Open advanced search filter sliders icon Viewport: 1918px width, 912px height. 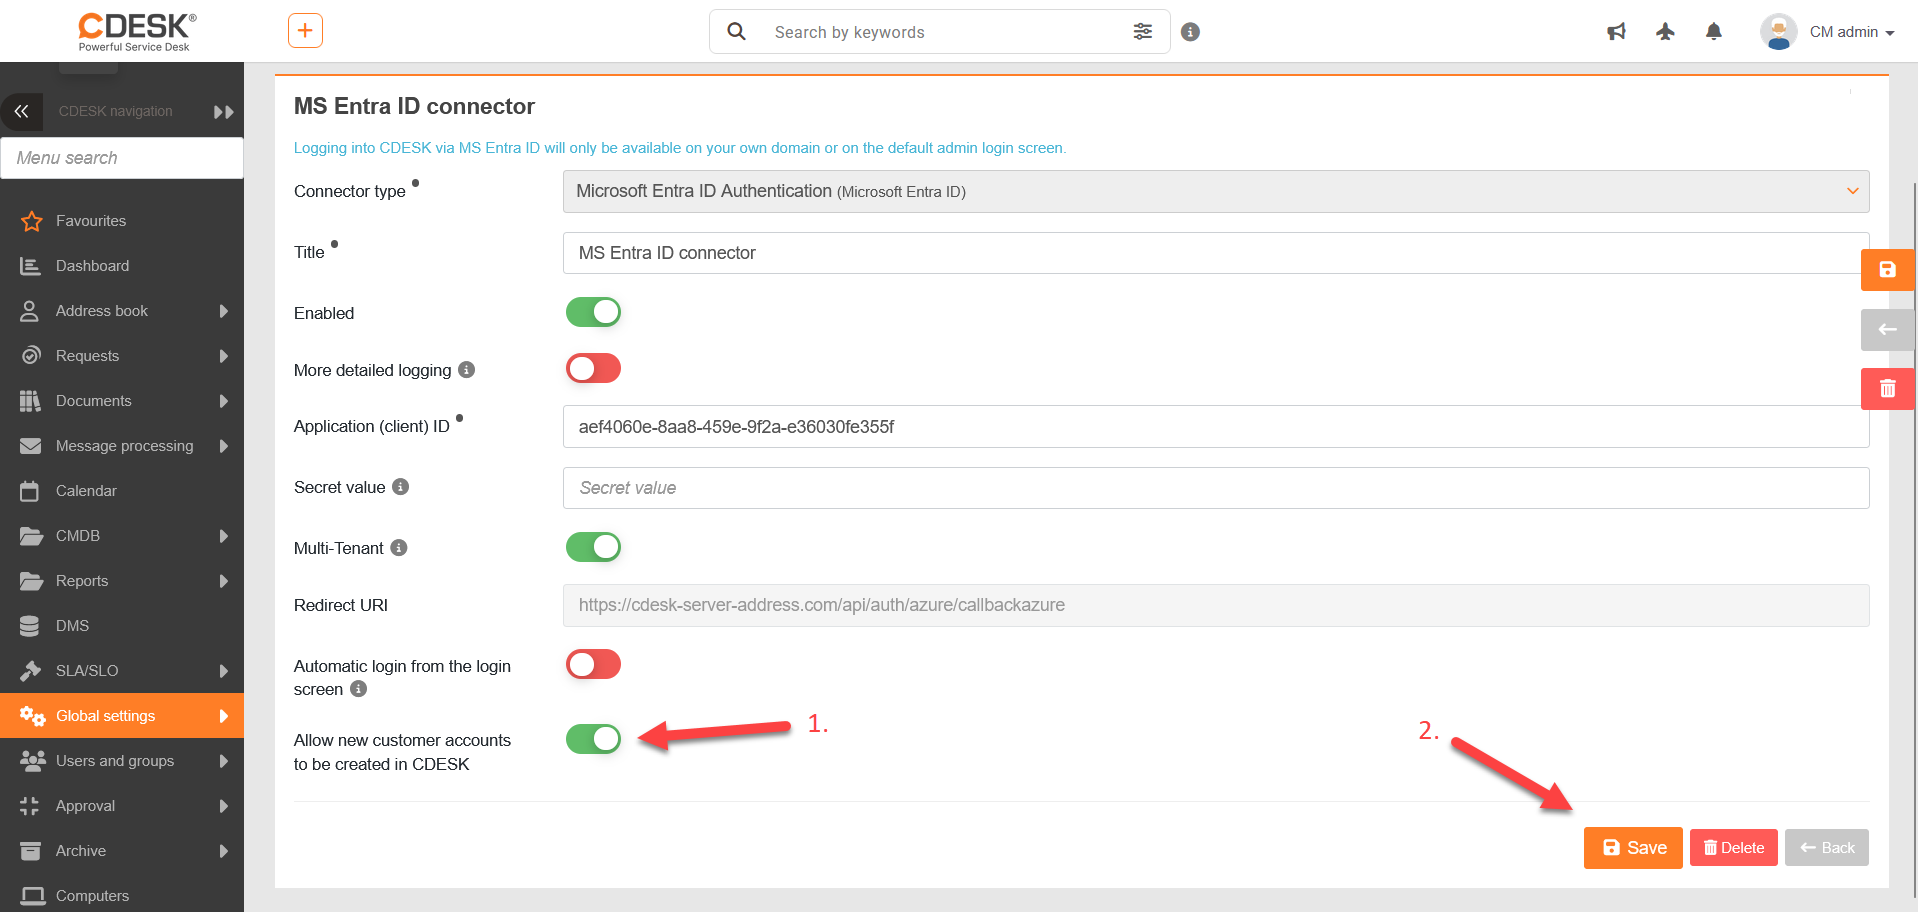tap(1143, 32)
